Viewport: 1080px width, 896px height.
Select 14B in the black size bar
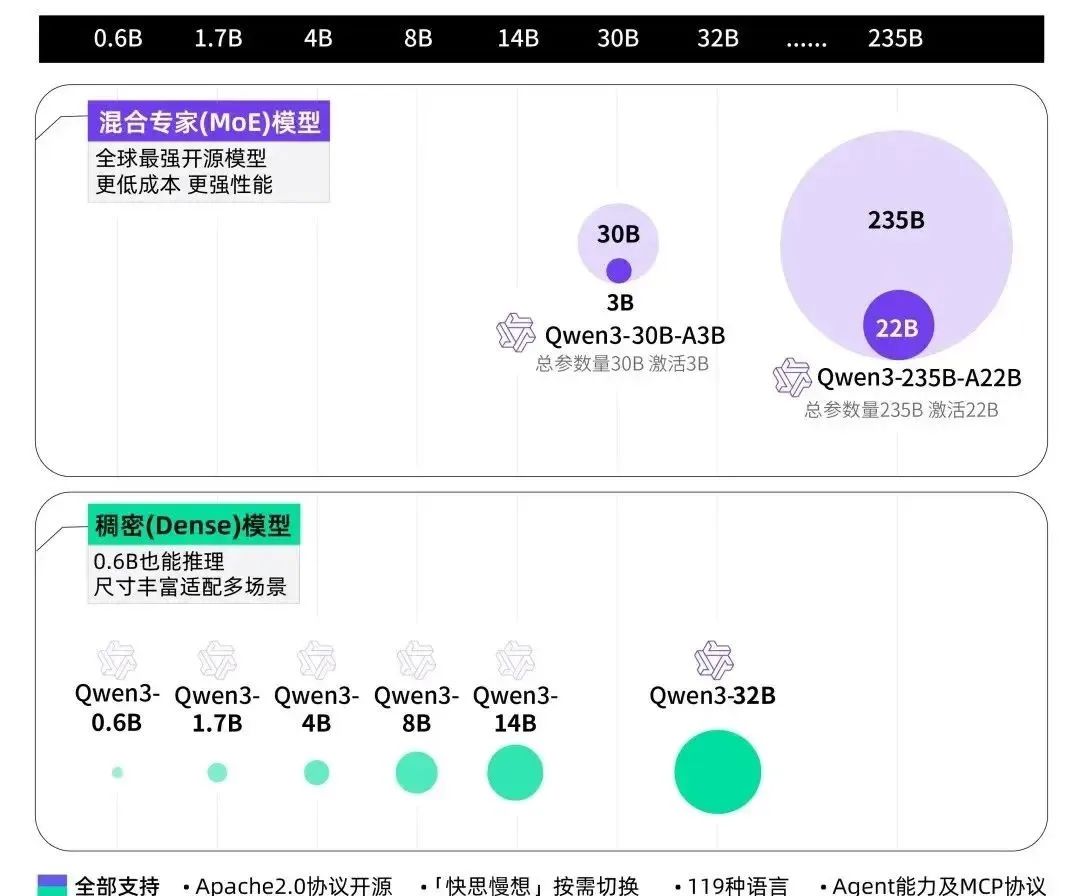tap(518, 38)
